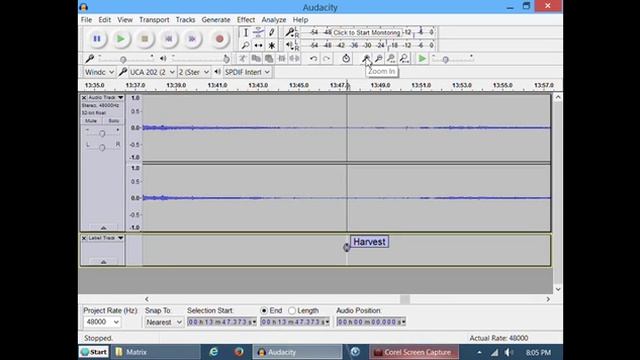The width and height of the screenshot is (640, 360).
Task: Open the Audio Track name dropdown menu
Action: 106,98
